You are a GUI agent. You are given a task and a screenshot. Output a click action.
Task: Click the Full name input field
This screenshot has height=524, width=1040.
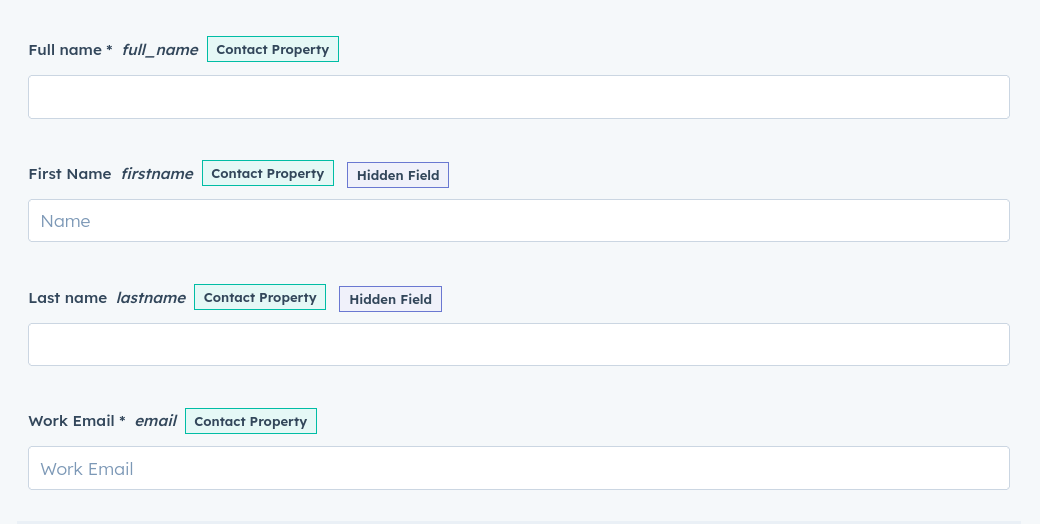[518, 97]
